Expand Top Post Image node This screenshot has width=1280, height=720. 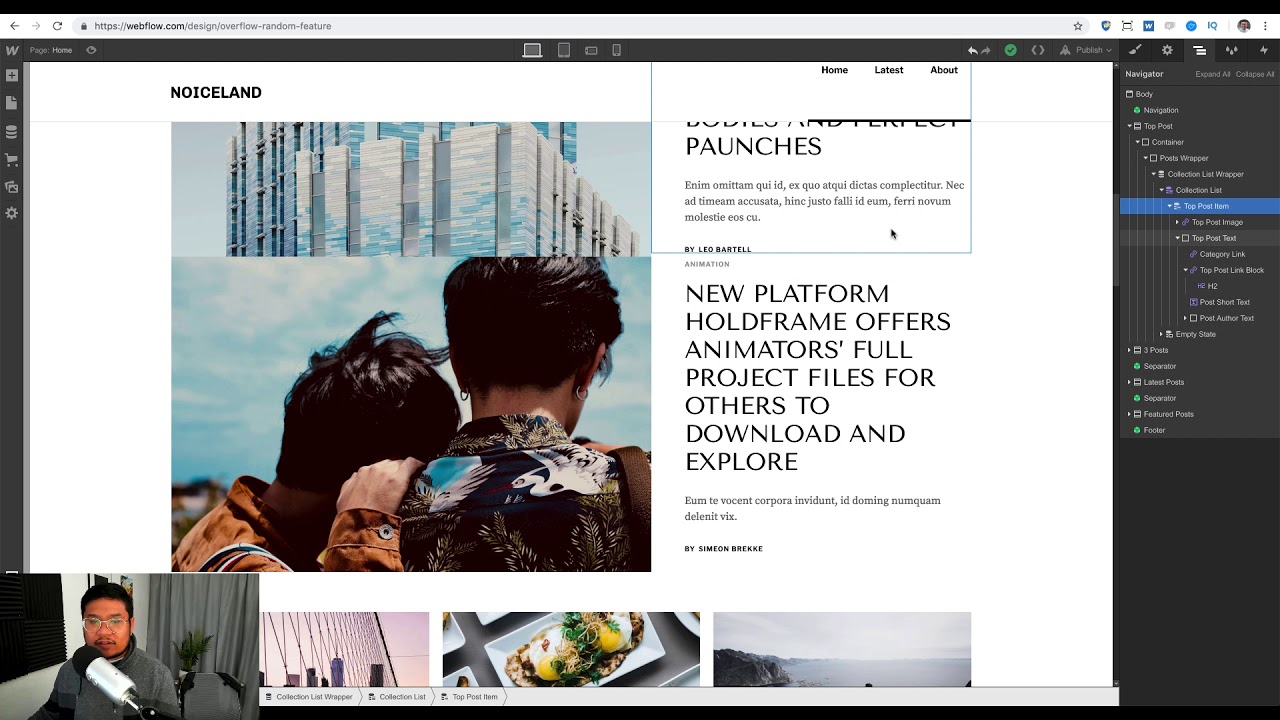pyautogui.click(x=1177, y=222)
